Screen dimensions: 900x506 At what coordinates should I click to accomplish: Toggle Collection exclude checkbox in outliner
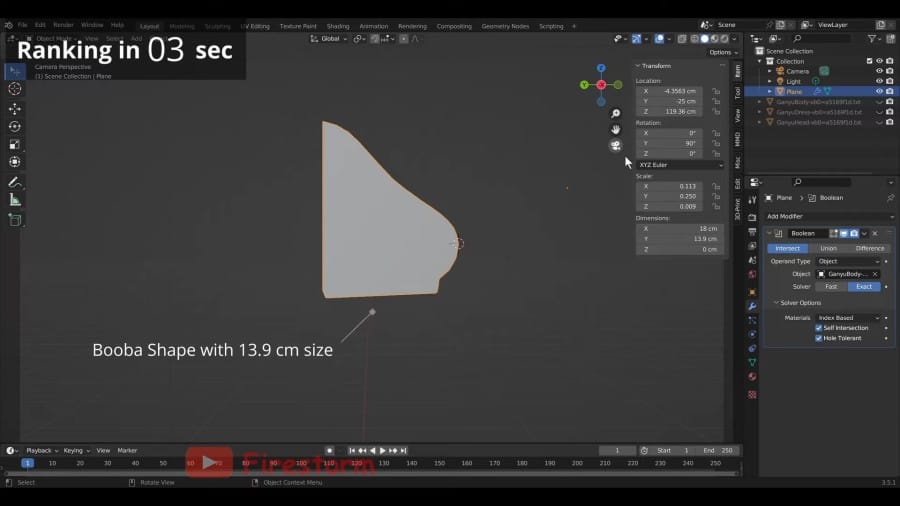(869, 61)
